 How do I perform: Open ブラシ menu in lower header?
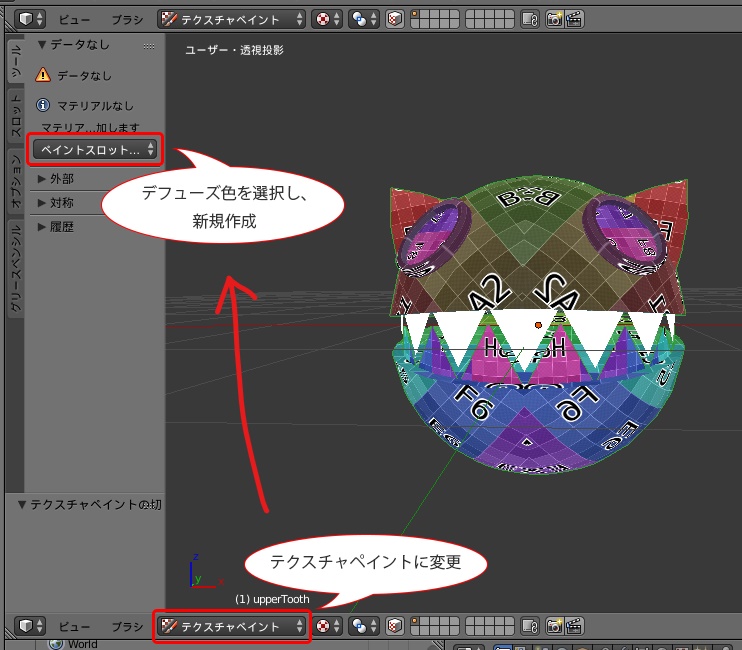(127, 626)
